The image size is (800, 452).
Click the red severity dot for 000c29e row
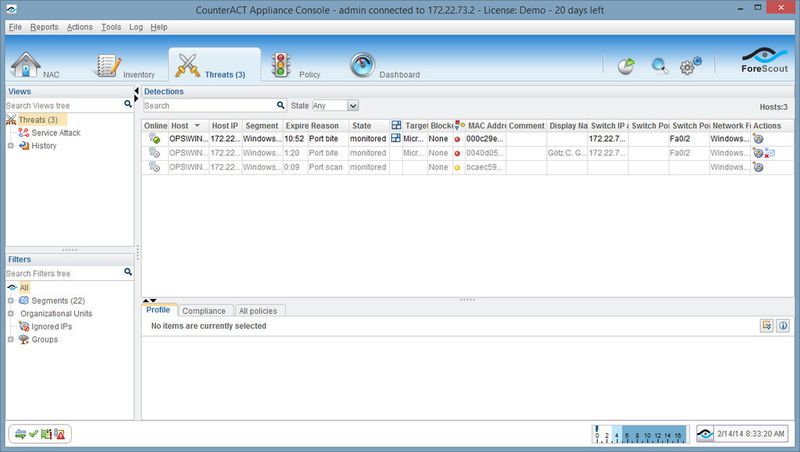(x=457, y=139)
